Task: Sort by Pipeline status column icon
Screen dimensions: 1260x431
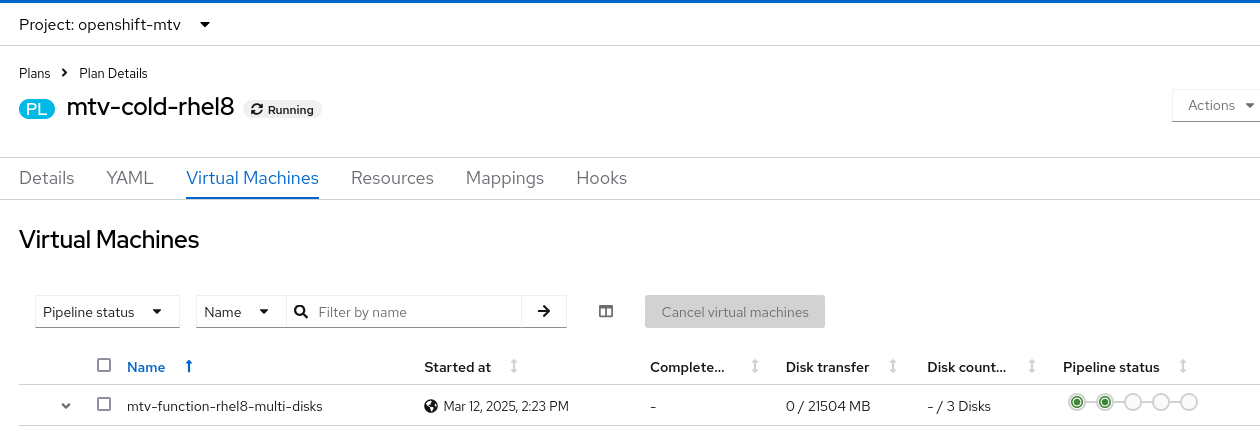Action: point(1184,367)
